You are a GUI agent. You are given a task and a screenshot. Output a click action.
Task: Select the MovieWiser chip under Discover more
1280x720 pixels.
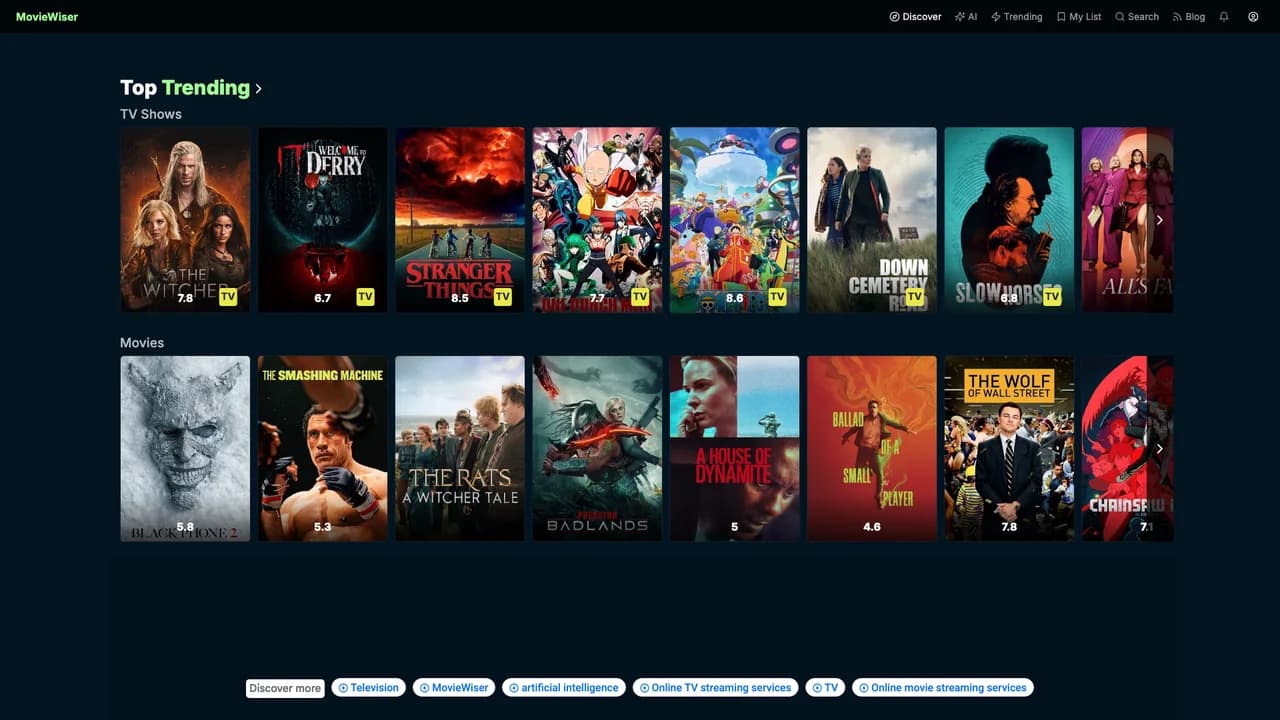coord(454,688)
